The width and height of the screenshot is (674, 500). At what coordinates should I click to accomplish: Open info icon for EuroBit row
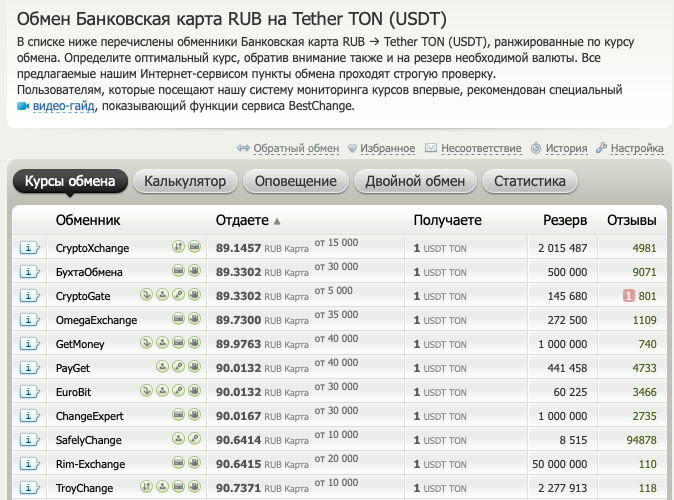coord(29,392)
